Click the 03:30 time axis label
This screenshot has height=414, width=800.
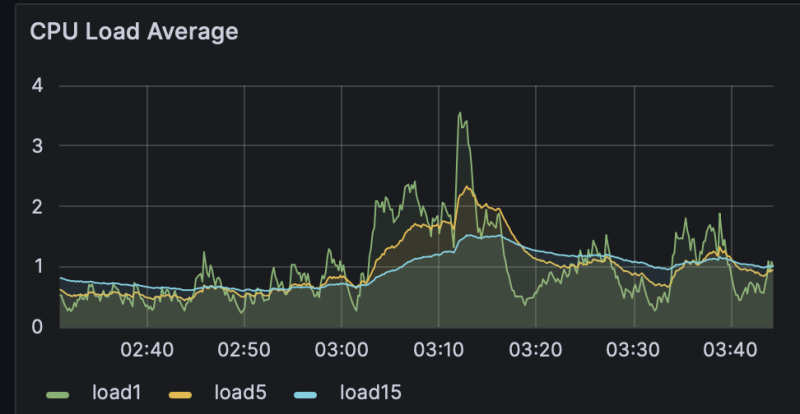[x=634, y=350]
